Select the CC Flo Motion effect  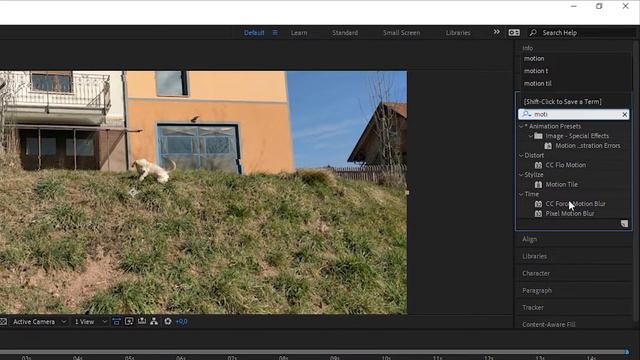566,165
